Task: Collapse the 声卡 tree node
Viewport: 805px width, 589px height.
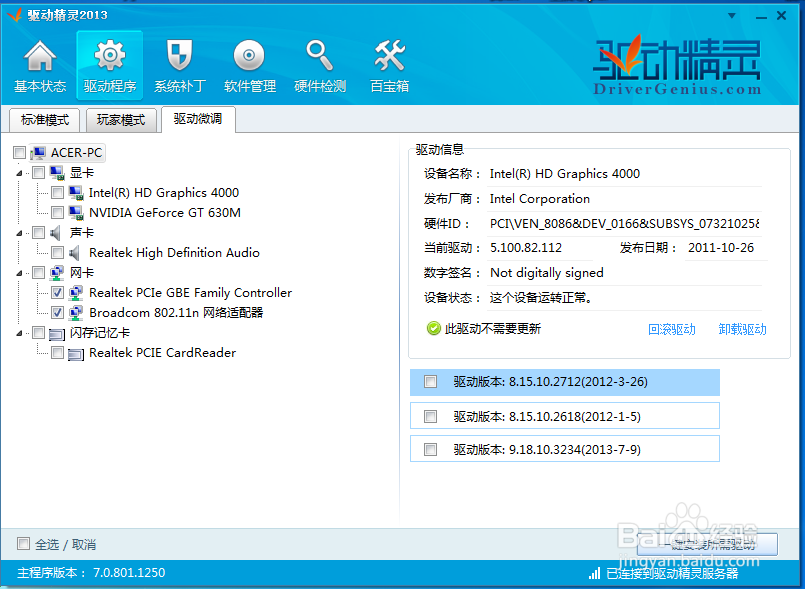Action: pos(20,233)
